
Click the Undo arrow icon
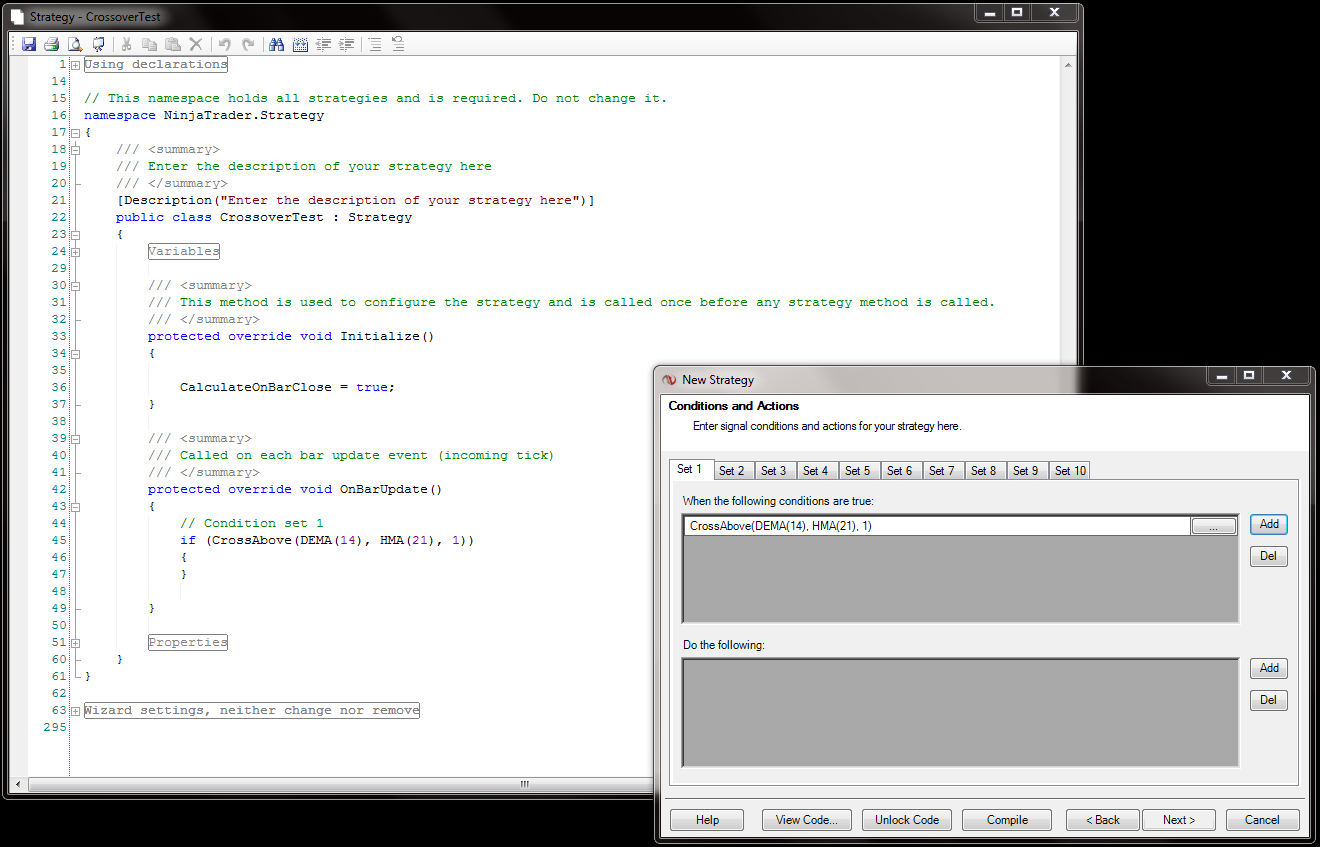pos(224,44)
